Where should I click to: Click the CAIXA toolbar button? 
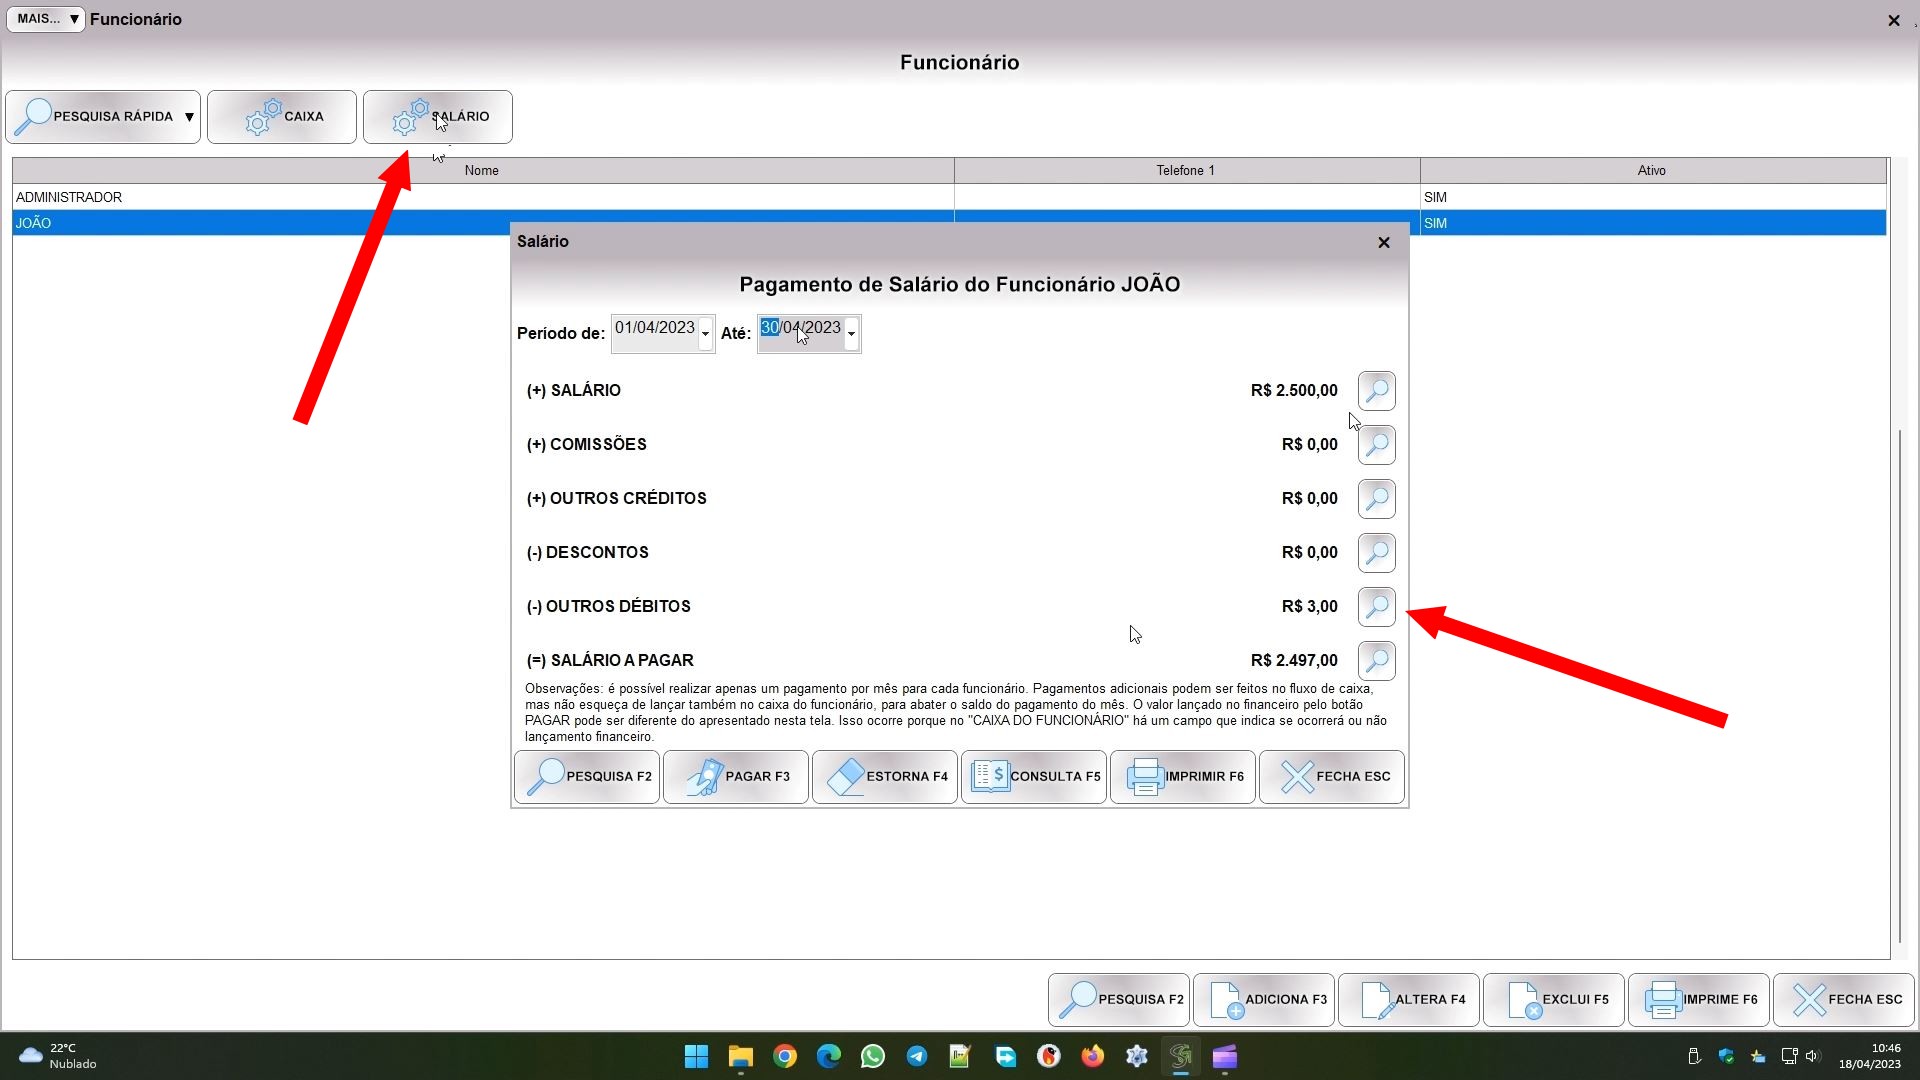[x=282, y=117]
